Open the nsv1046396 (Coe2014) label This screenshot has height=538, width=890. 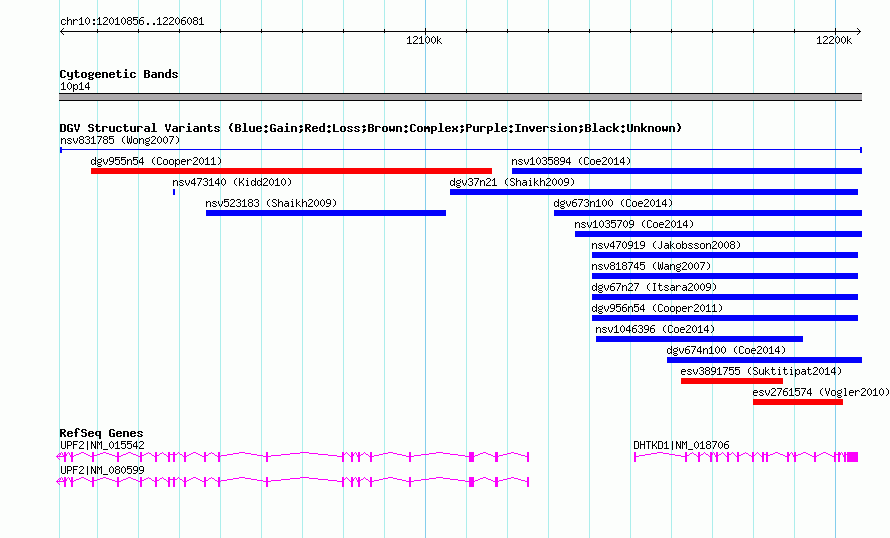pyautogui.click(x=655, y=329)
